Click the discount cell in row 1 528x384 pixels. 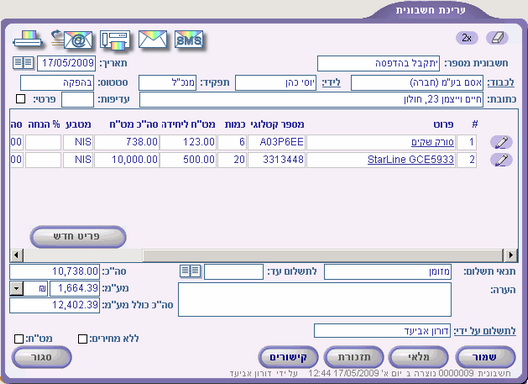click(x=43, y=142)
